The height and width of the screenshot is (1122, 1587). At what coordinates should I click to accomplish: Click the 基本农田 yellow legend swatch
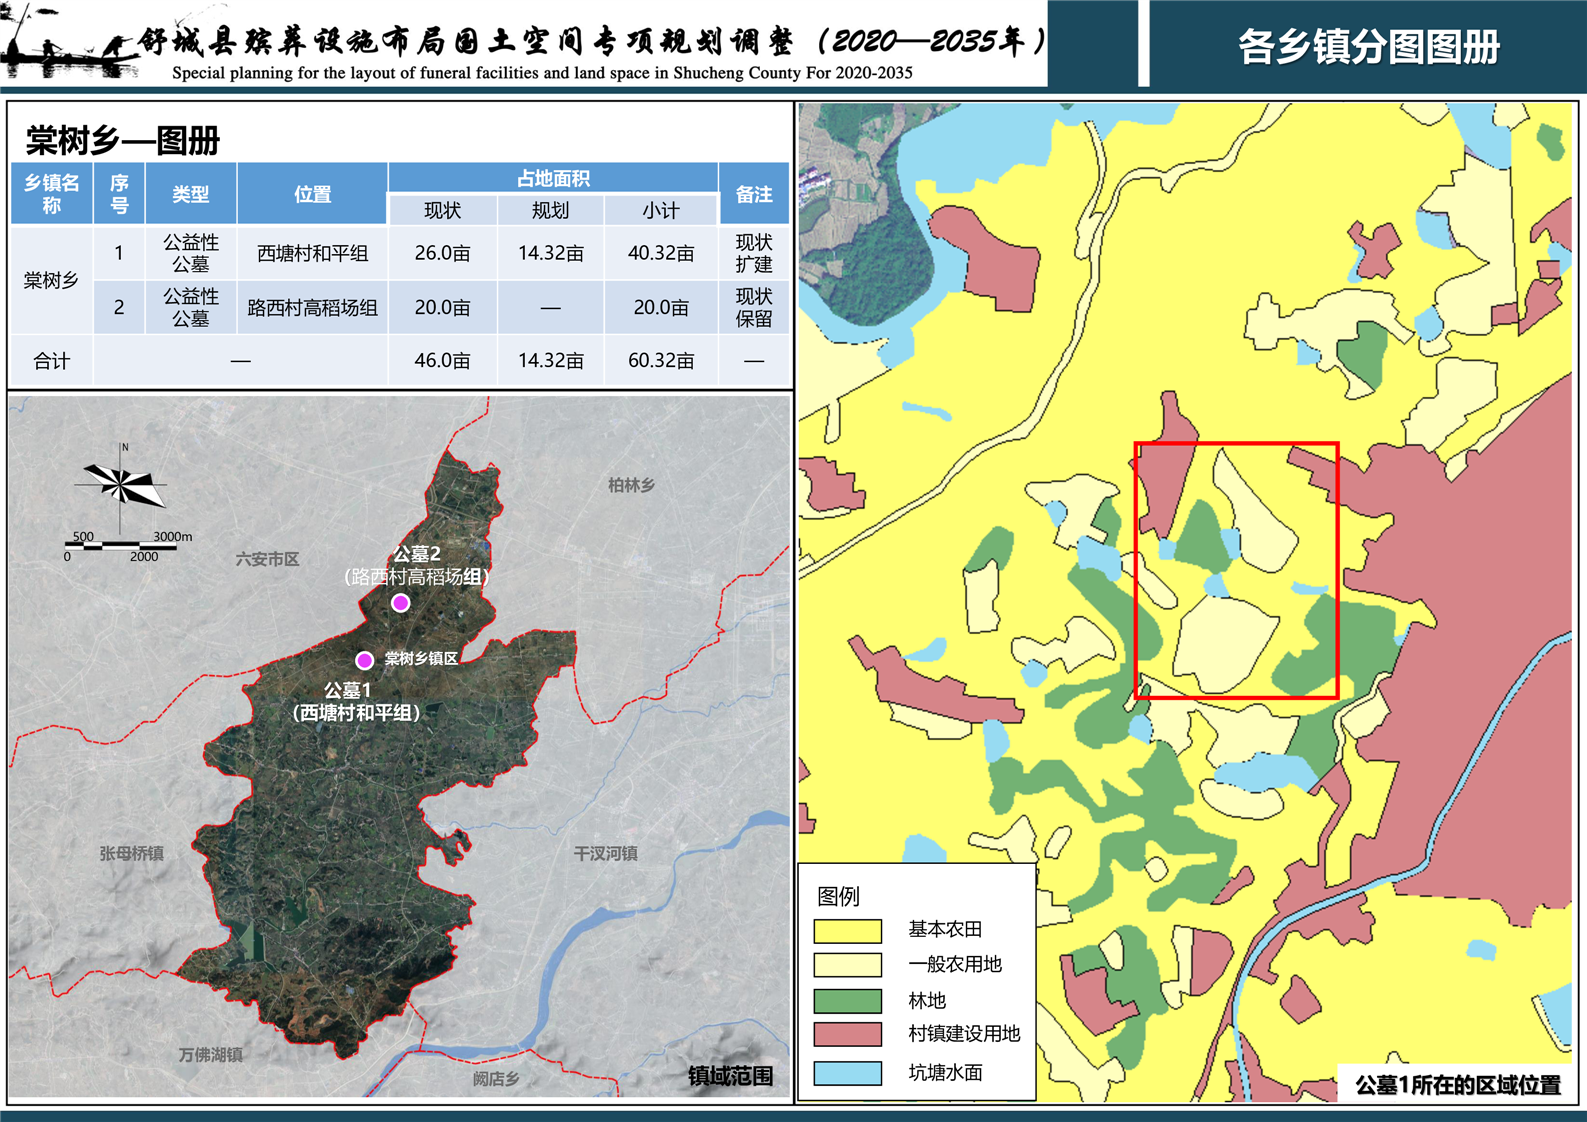click(847, 930)
